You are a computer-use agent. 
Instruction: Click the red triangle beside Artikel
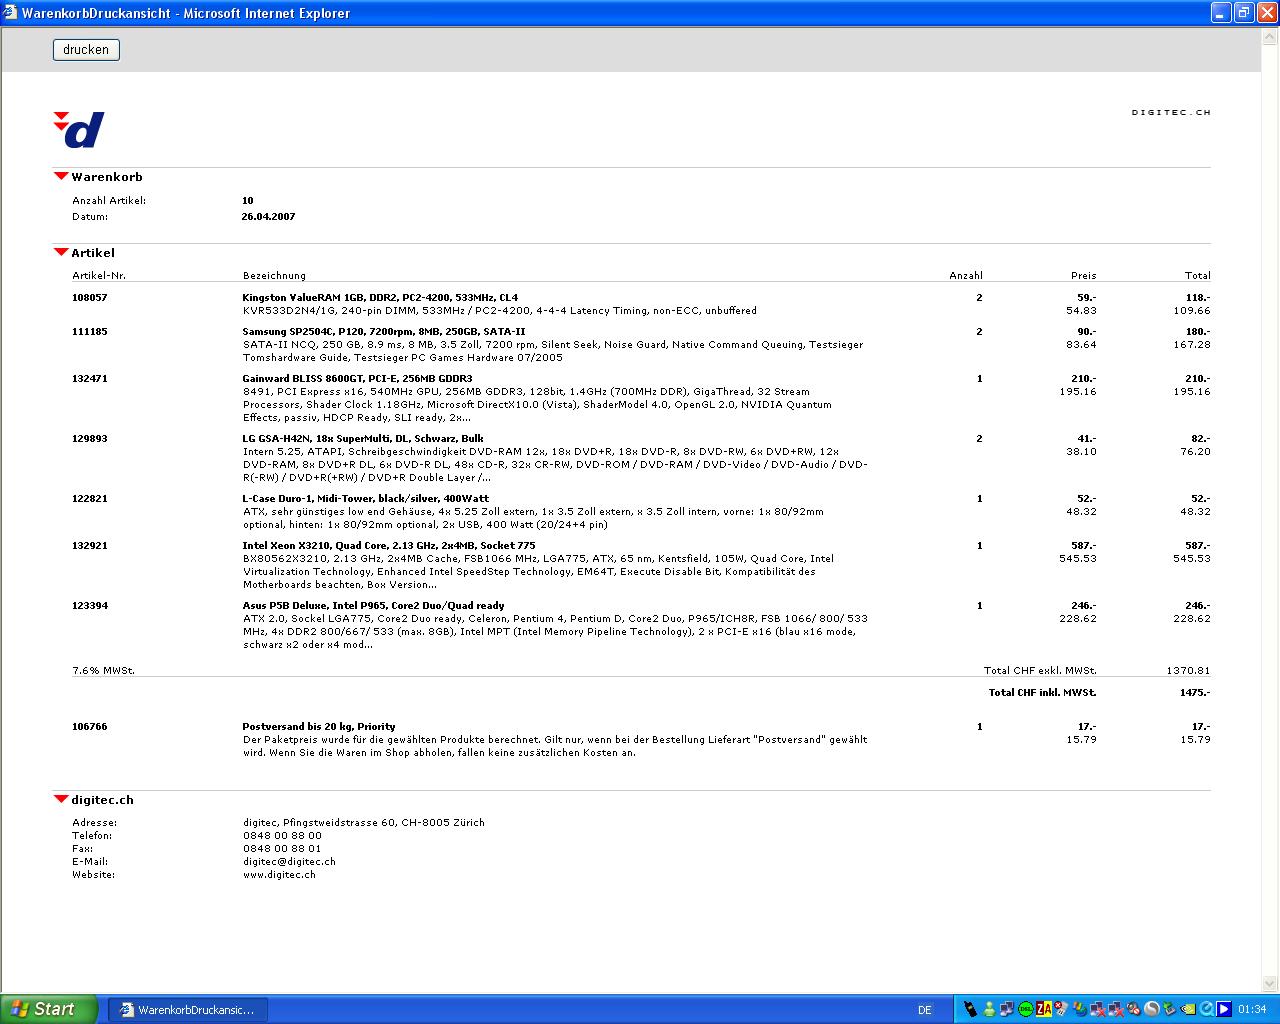click(x=61, y=253)
